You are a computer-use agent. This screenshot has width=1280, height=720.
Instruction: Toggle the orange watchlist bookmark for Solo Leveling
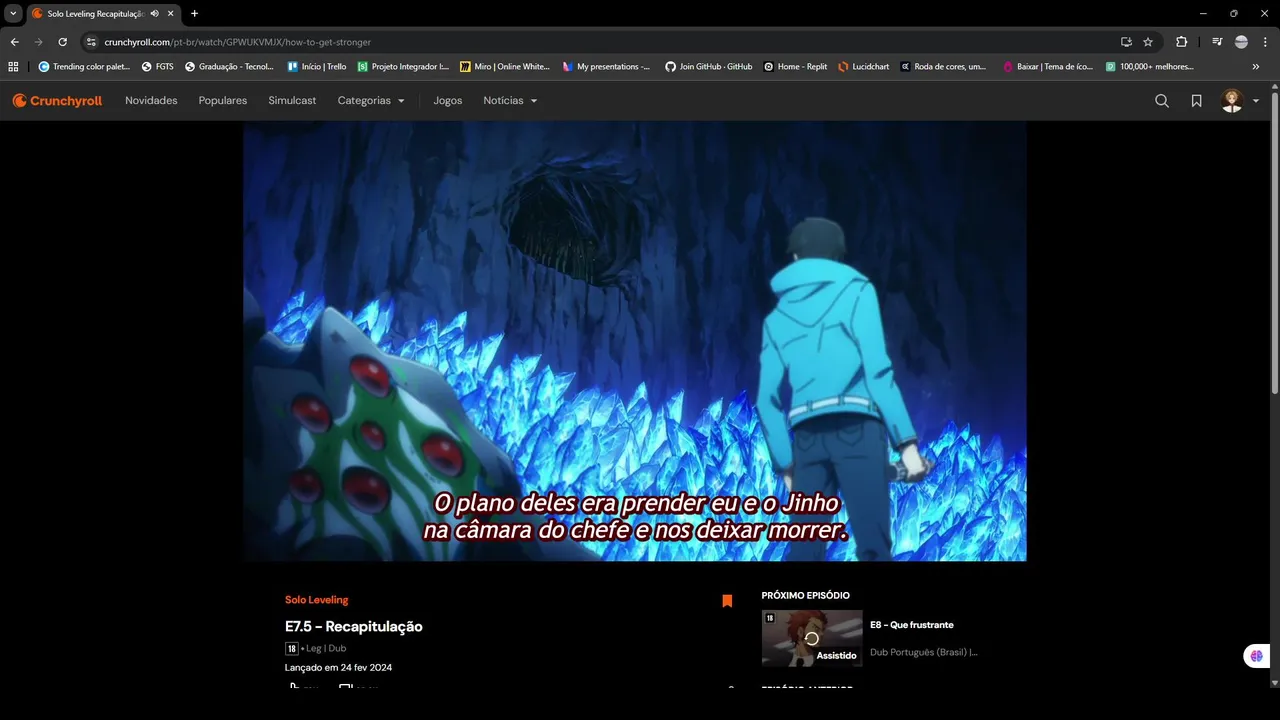click(x=727, y=601)
